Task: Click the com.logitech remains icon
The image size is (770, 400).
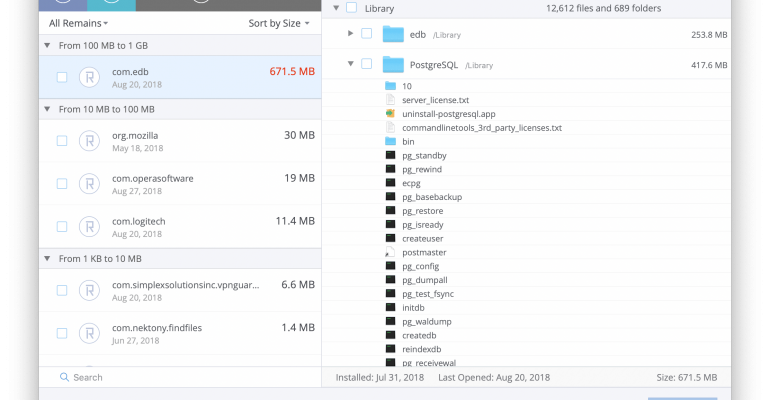Action: coord(90,226)
